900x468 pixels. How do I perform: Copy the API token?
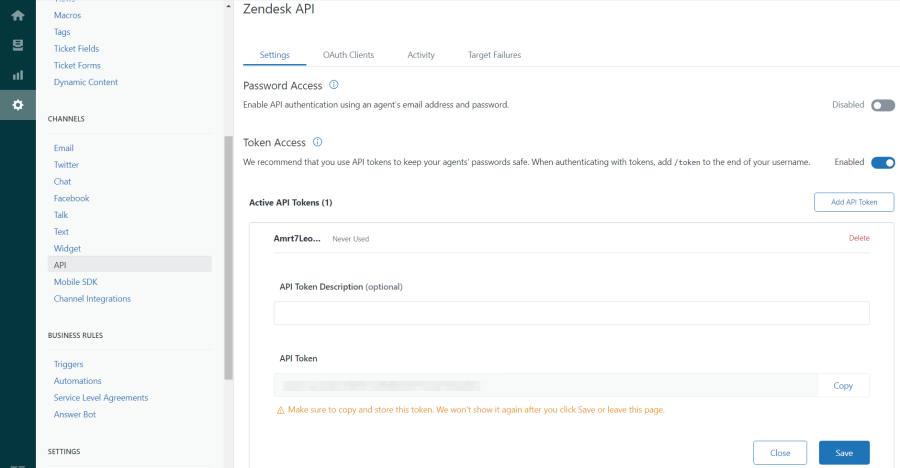pyautogui.click(x=843, y=385)
